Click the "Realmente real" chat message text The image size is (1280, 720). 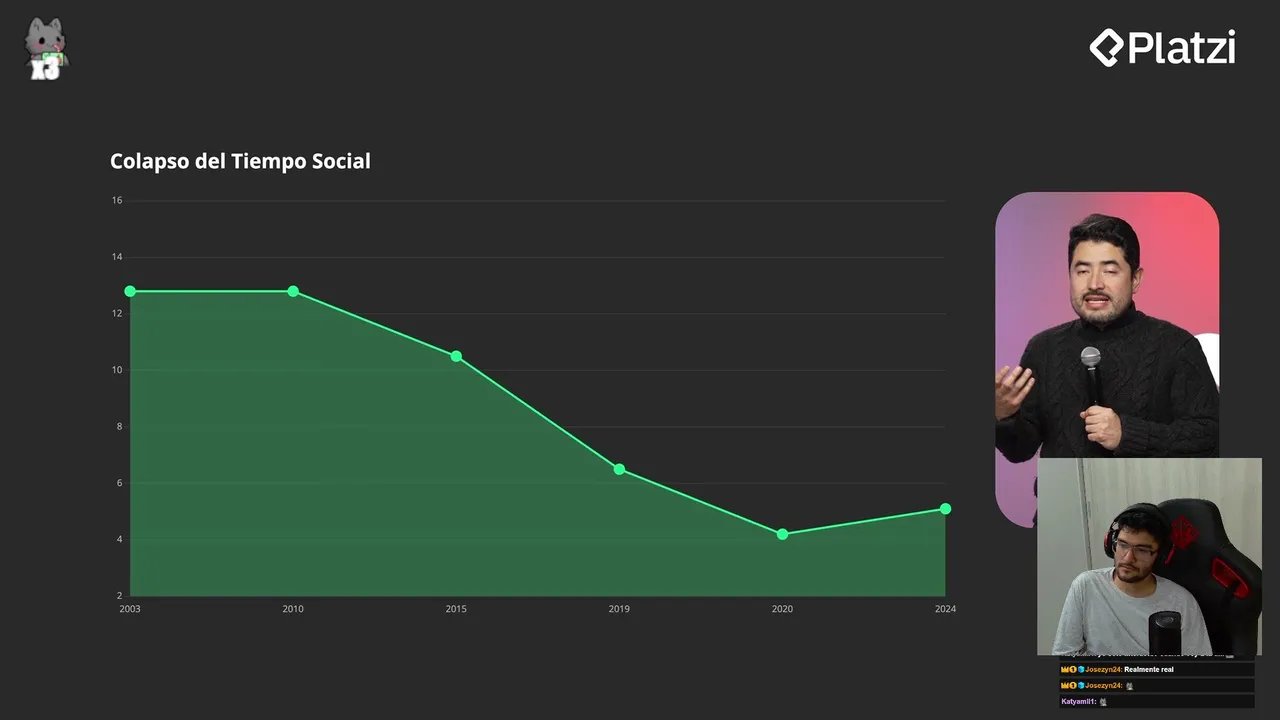pos(1148,670)
